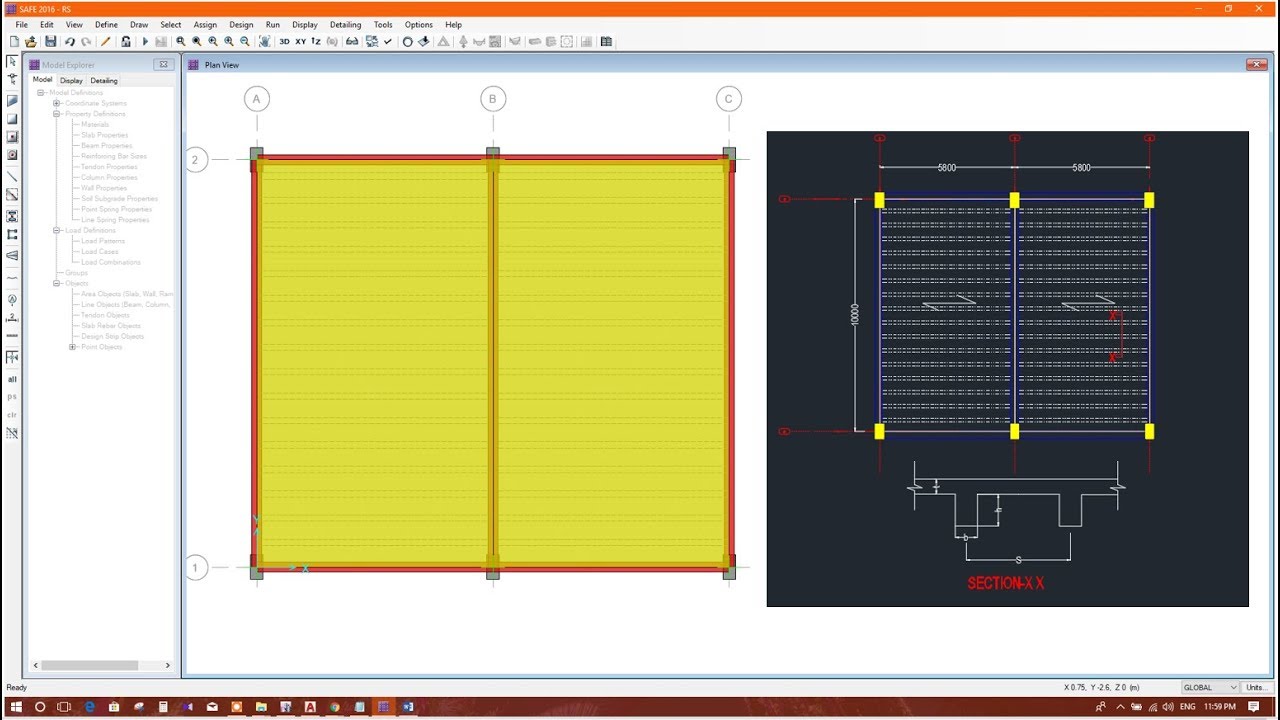Select 'all' in the left sidebar
Viewport: 1280px width, 720px height.
tap(12, 379)
